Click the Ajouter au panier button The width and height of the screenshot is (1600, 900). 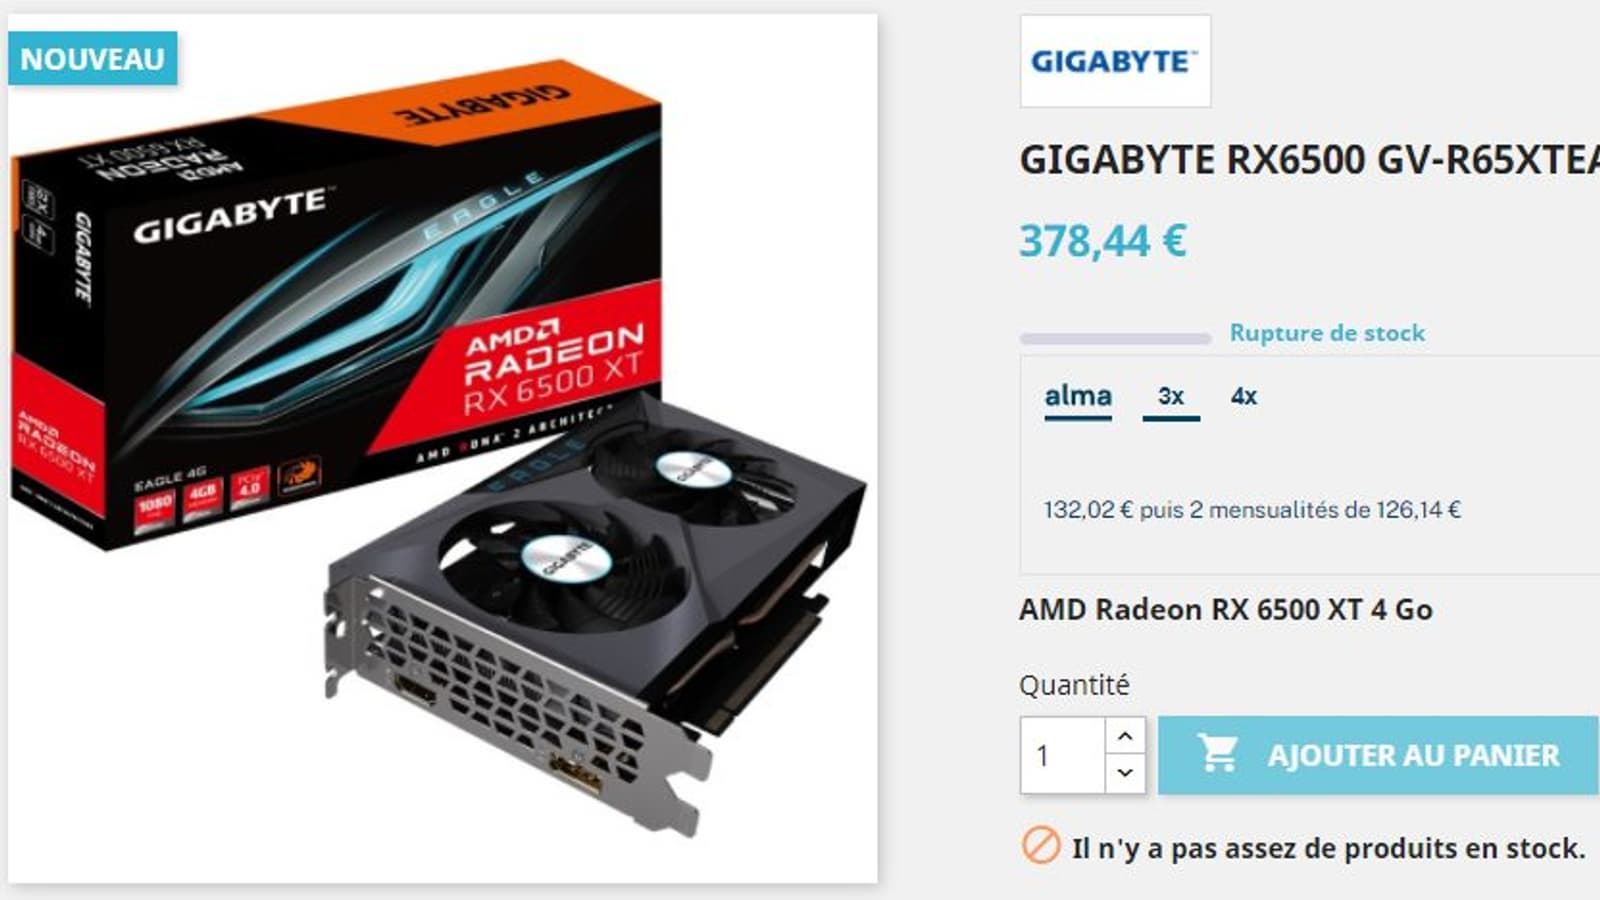[1378, 755]
